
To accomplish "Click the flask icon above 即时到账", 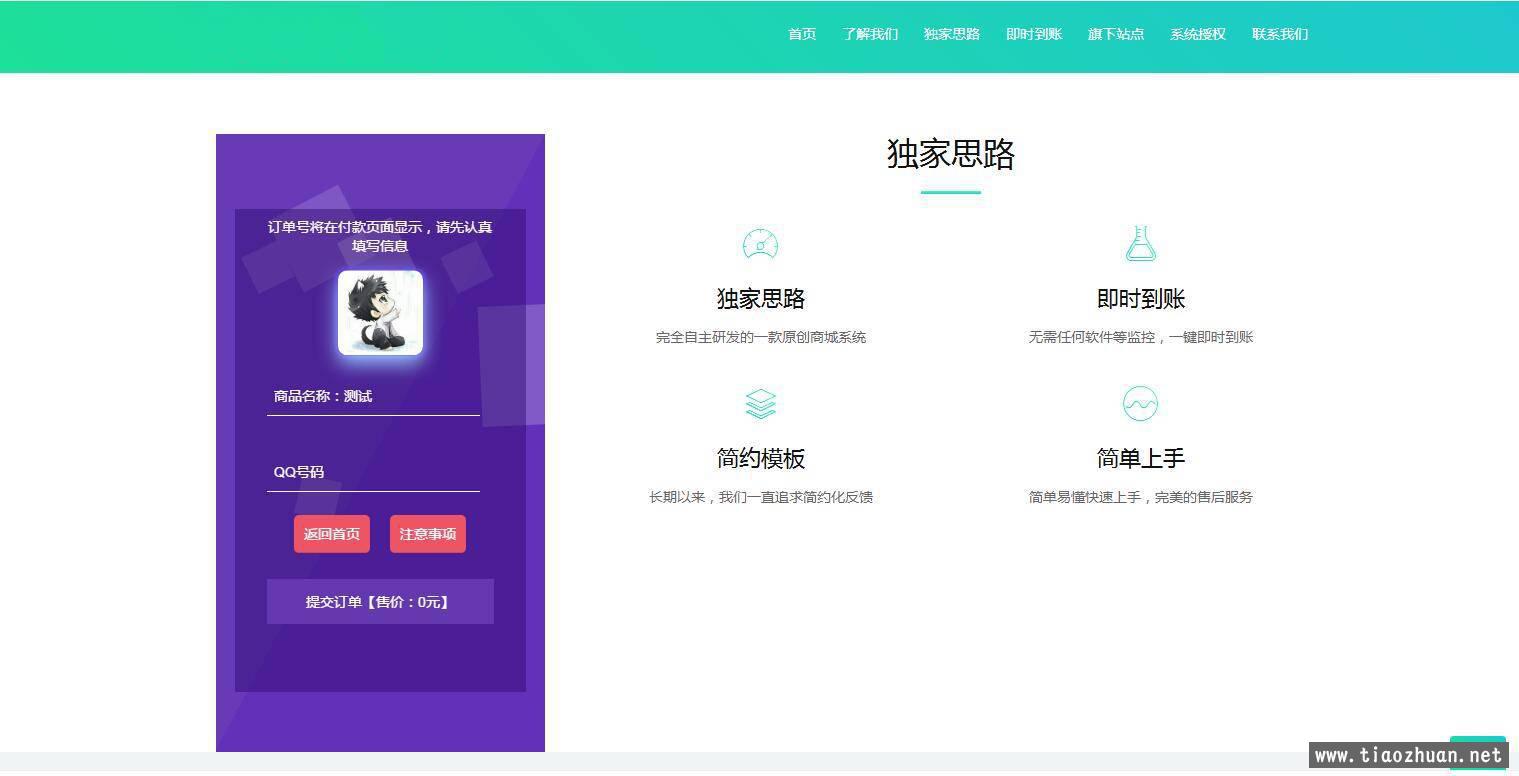I will 1140,244.
